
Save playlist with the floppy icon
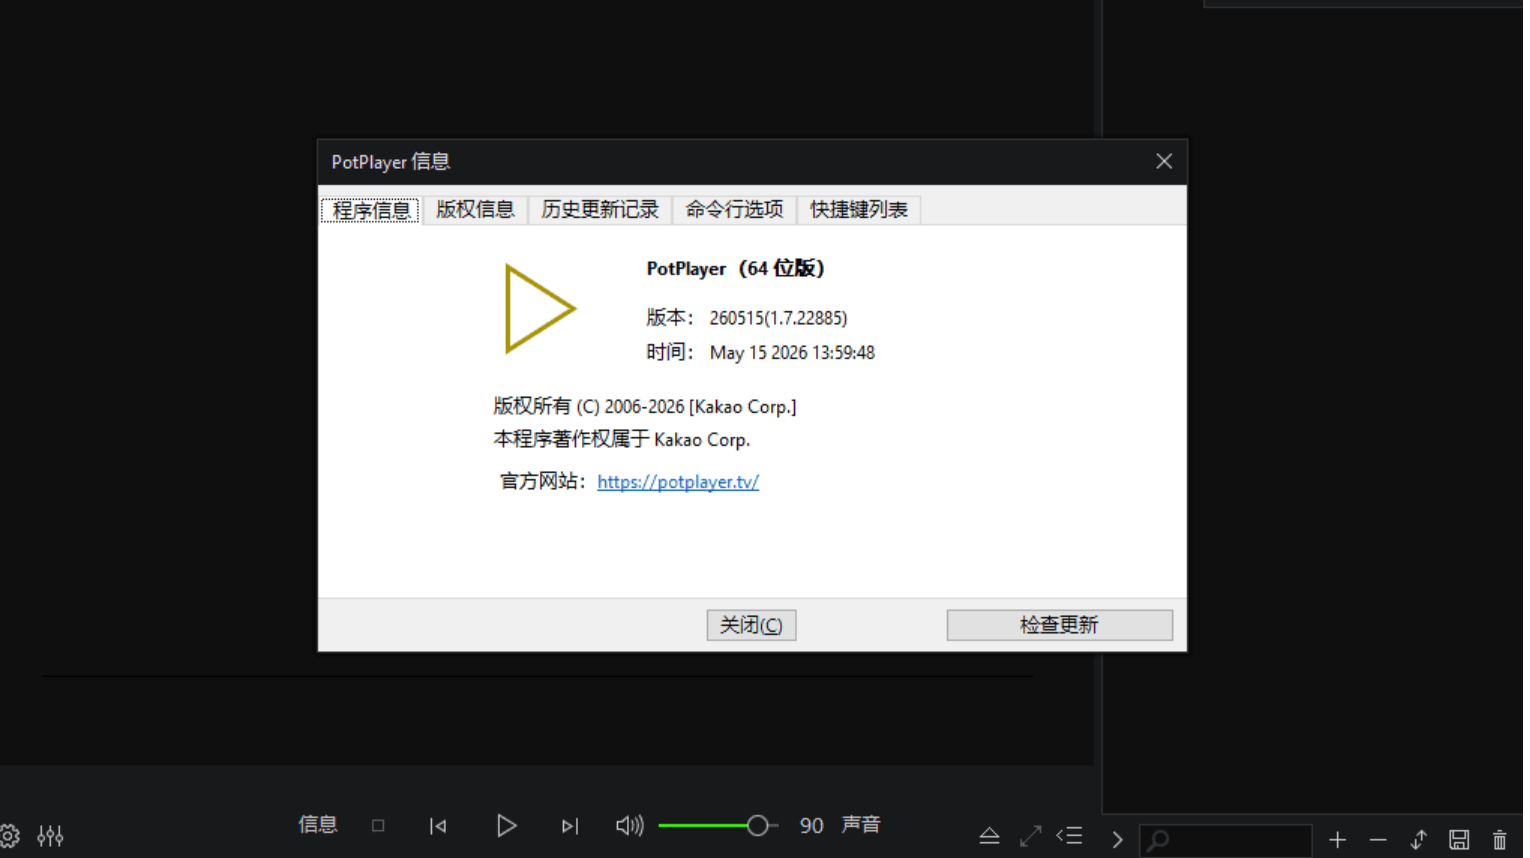(x=1459, y=840)
